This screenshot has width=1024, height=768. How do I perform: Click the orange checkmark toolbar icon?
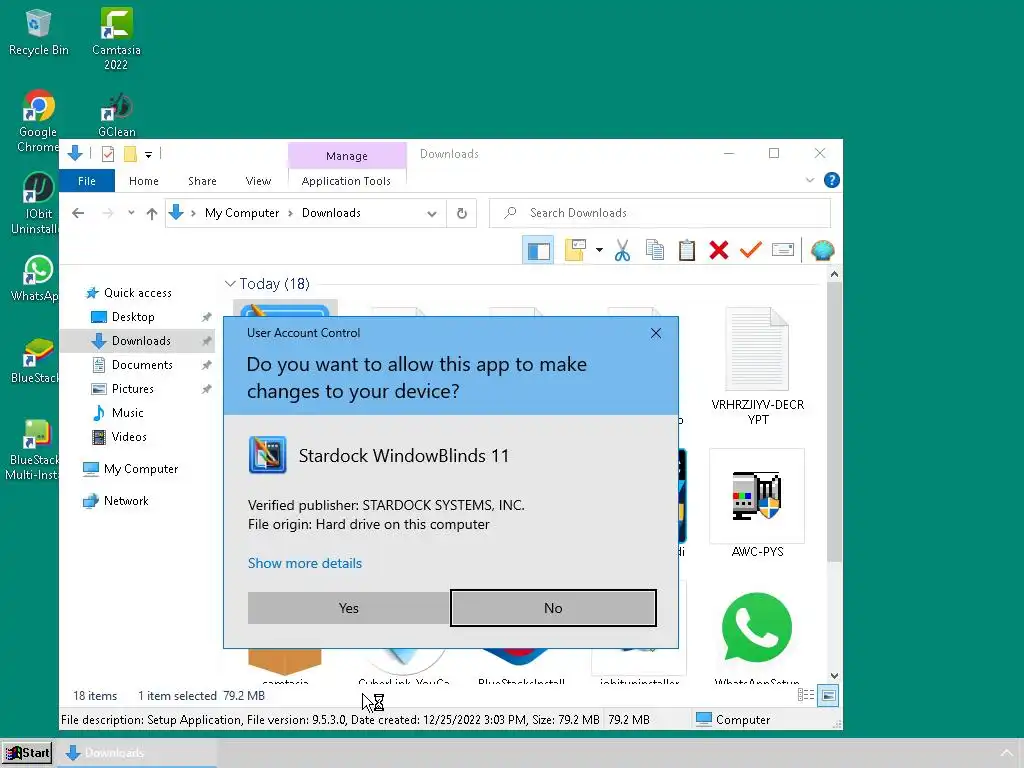point(750,249)
